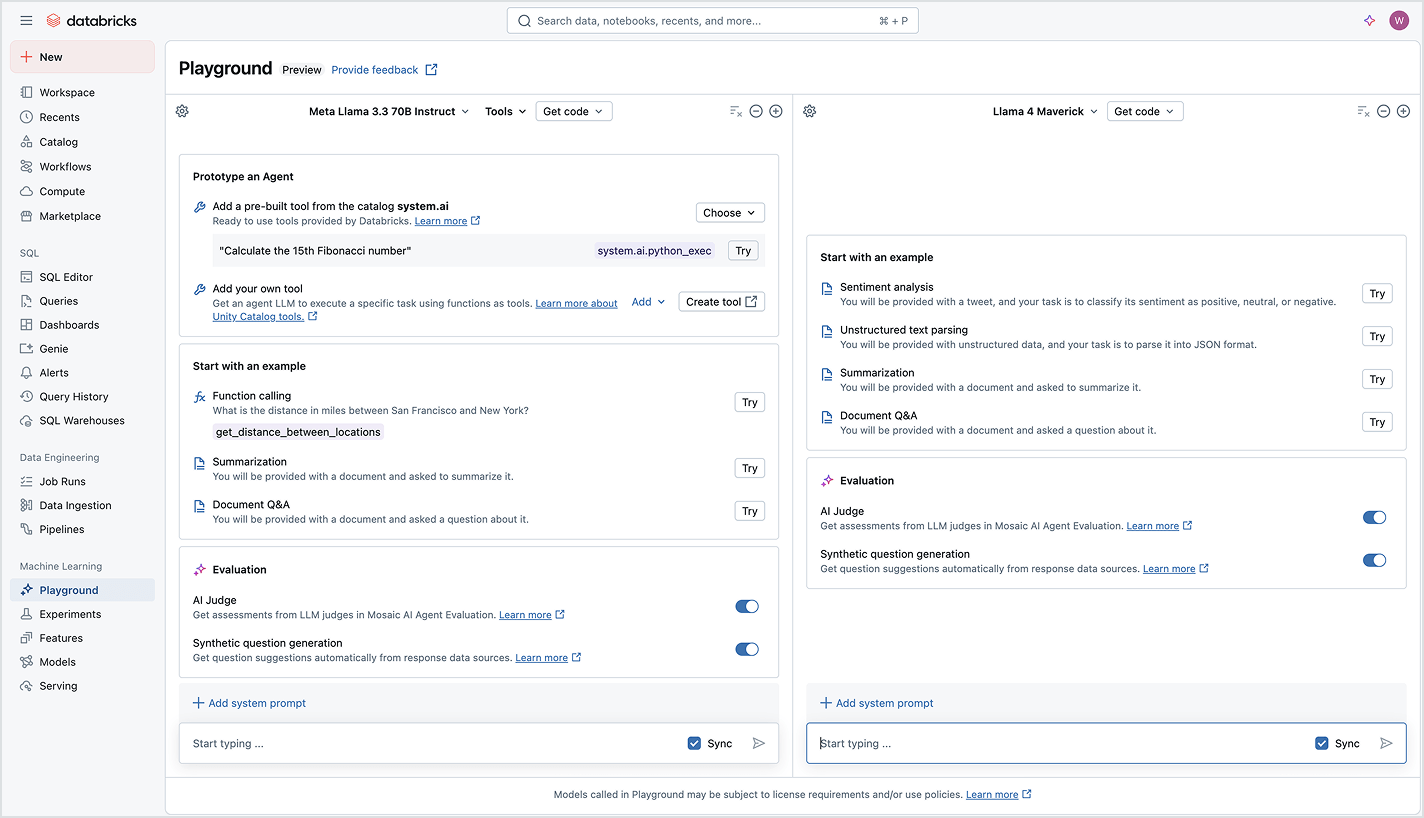Viewport: 1424px width, 818px height.
Task: Toggle Synthetic question generation in right pane
Action: coord(1374,560)
